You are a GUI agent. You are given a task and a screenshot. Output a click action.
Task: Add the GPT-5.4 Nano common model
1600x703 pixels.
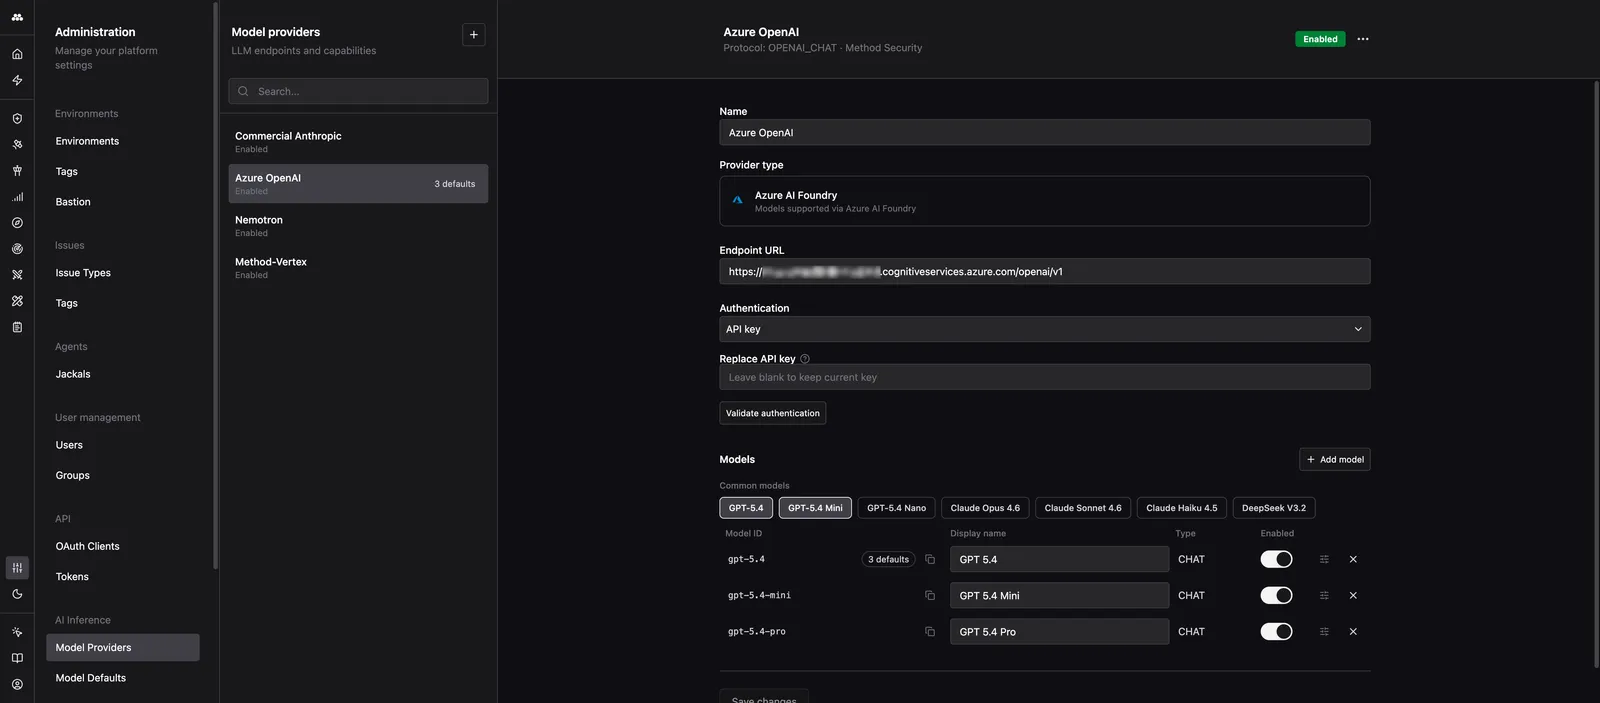[x=897, y=508]
